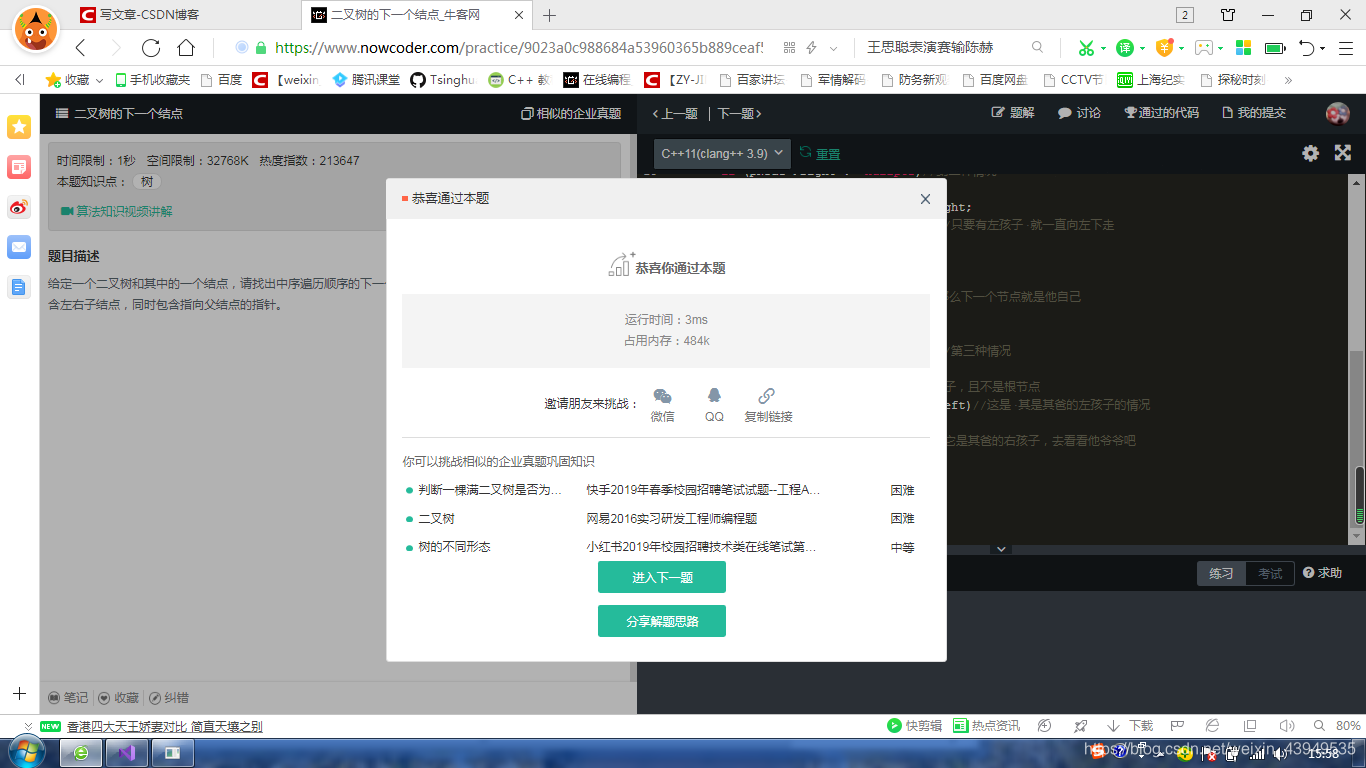Viewport: 1366px width, 768px height.
Task: Click the 纠错 error report button
Action: [168, 698]
